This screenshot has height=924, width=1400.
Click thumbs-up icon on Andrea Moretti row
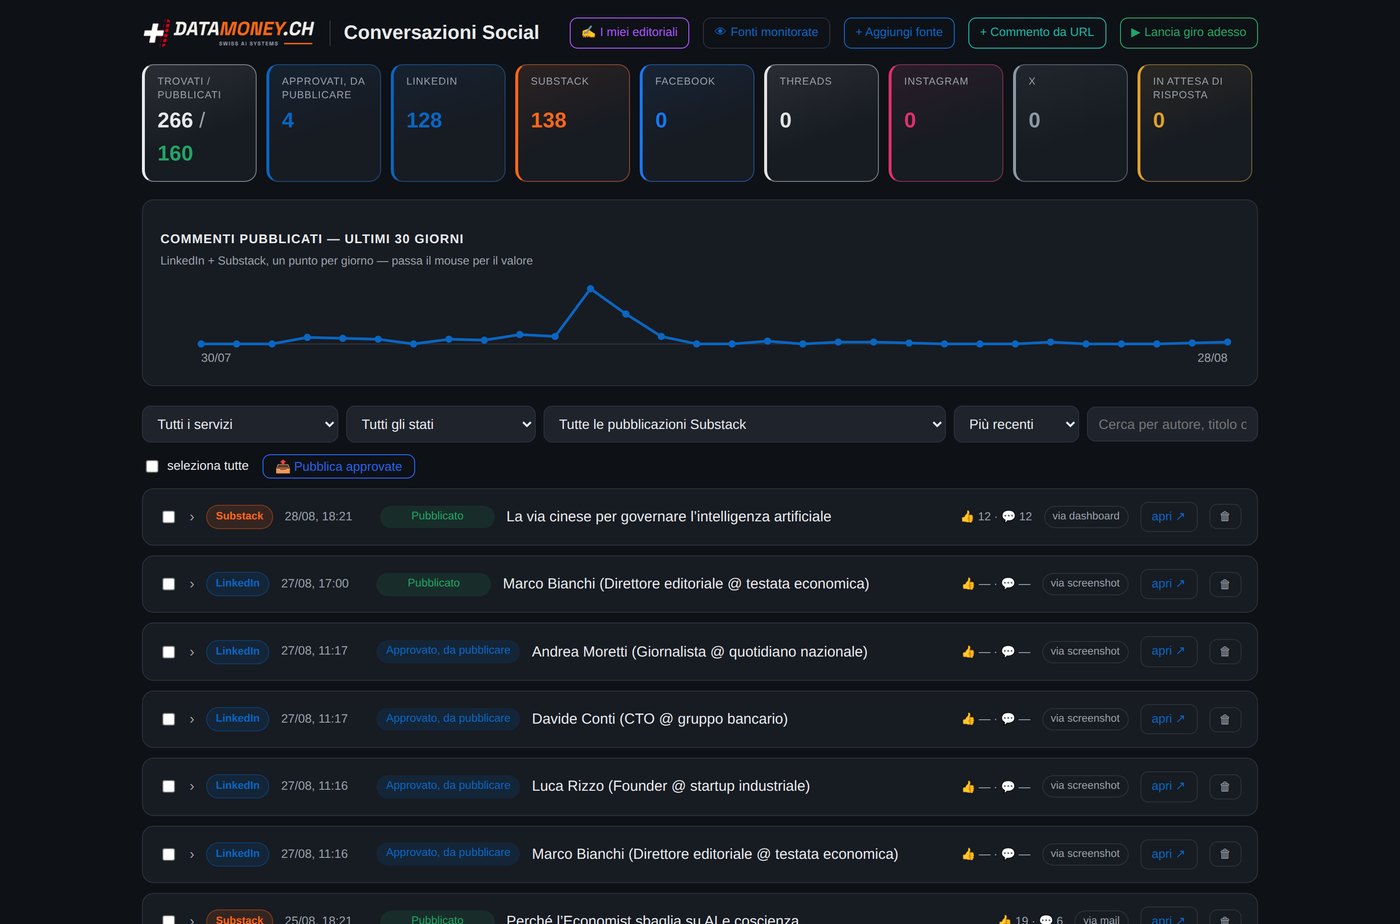[x=968, y=652]
